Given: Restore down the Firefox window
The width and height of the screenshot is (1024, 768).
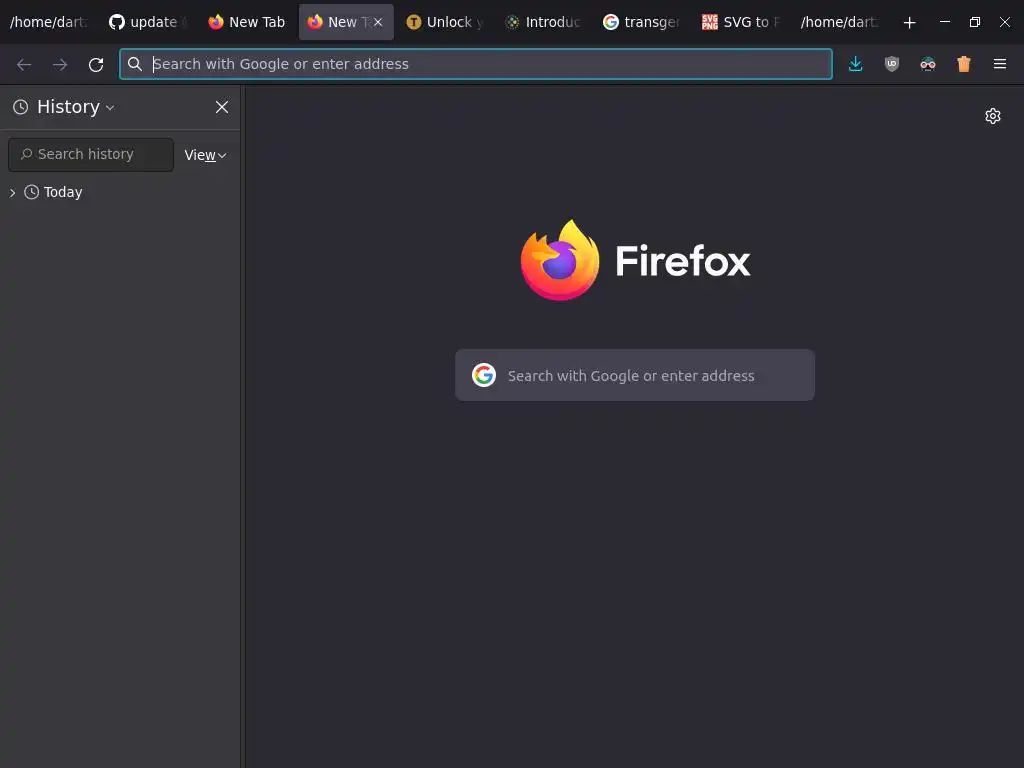Looking at the screenshot, I should 974,22.
